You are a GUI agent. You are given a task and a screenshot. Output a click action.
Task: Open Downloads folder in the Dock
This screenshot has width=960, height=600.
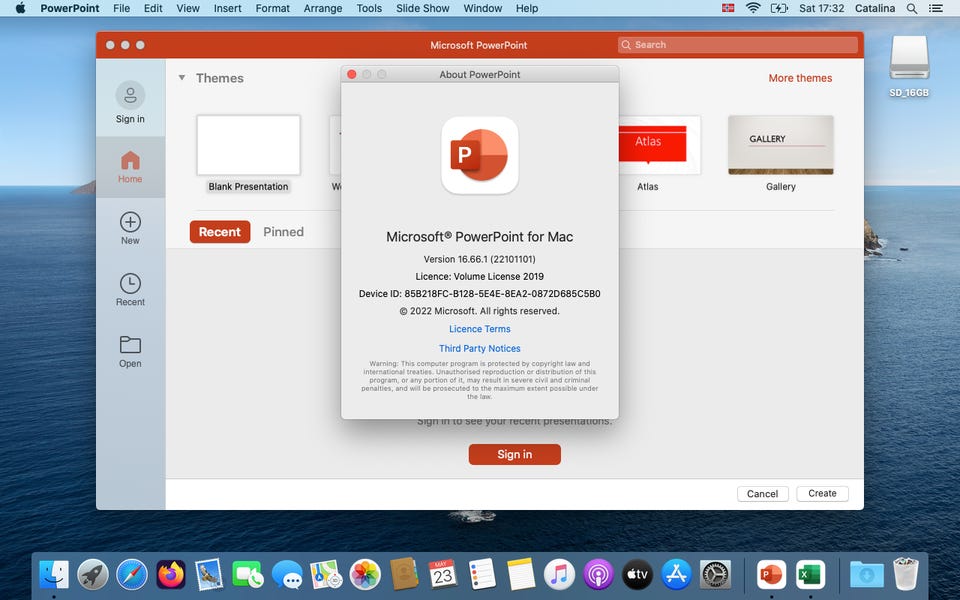click(866, 575)
